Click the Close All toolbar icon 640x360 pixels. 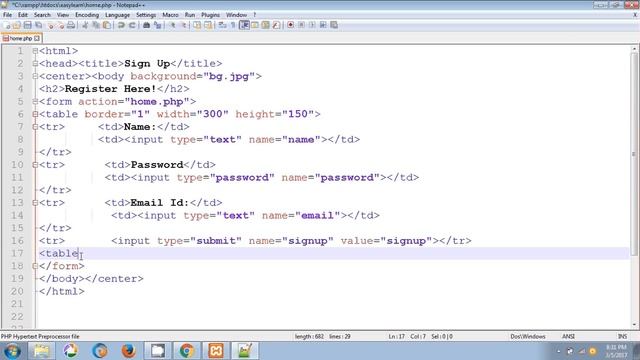[x=60, y=25]
